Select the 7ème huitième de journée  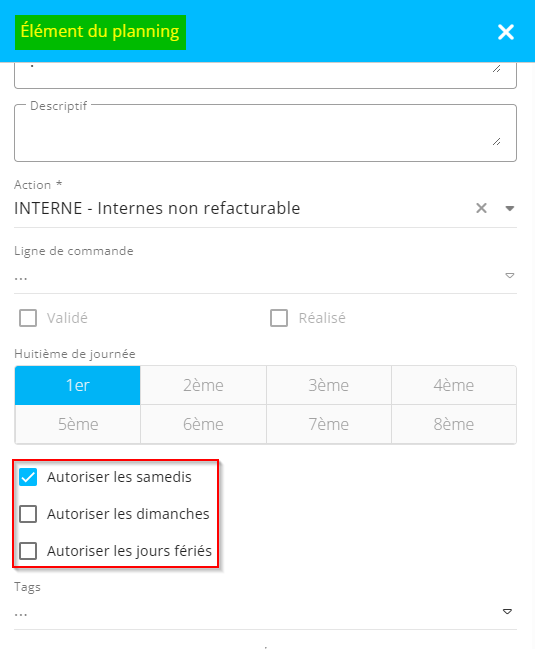(x=329, y=424)
